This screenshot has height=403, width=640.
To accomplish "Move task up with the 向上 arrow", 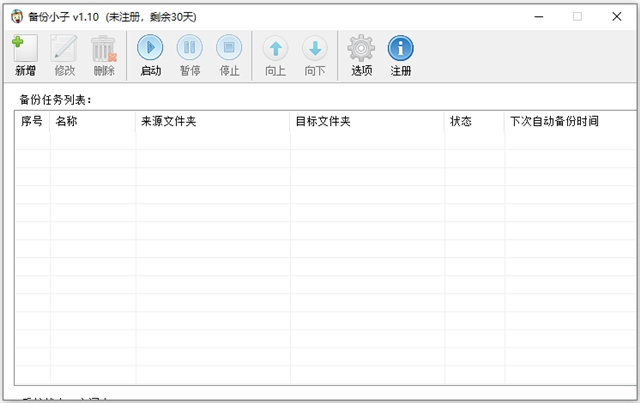I will click(276, 48).
